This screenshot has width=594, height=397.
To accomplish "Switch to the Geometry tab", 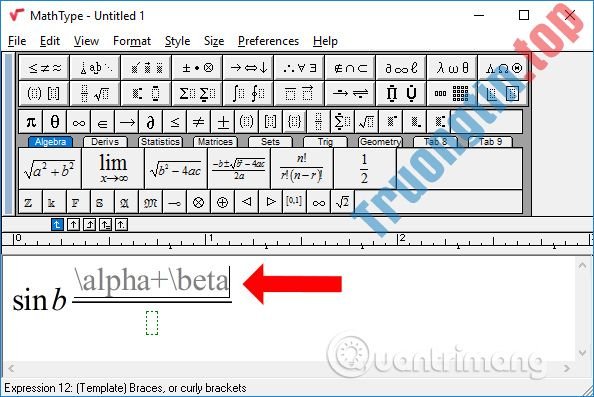I will 380,142.
